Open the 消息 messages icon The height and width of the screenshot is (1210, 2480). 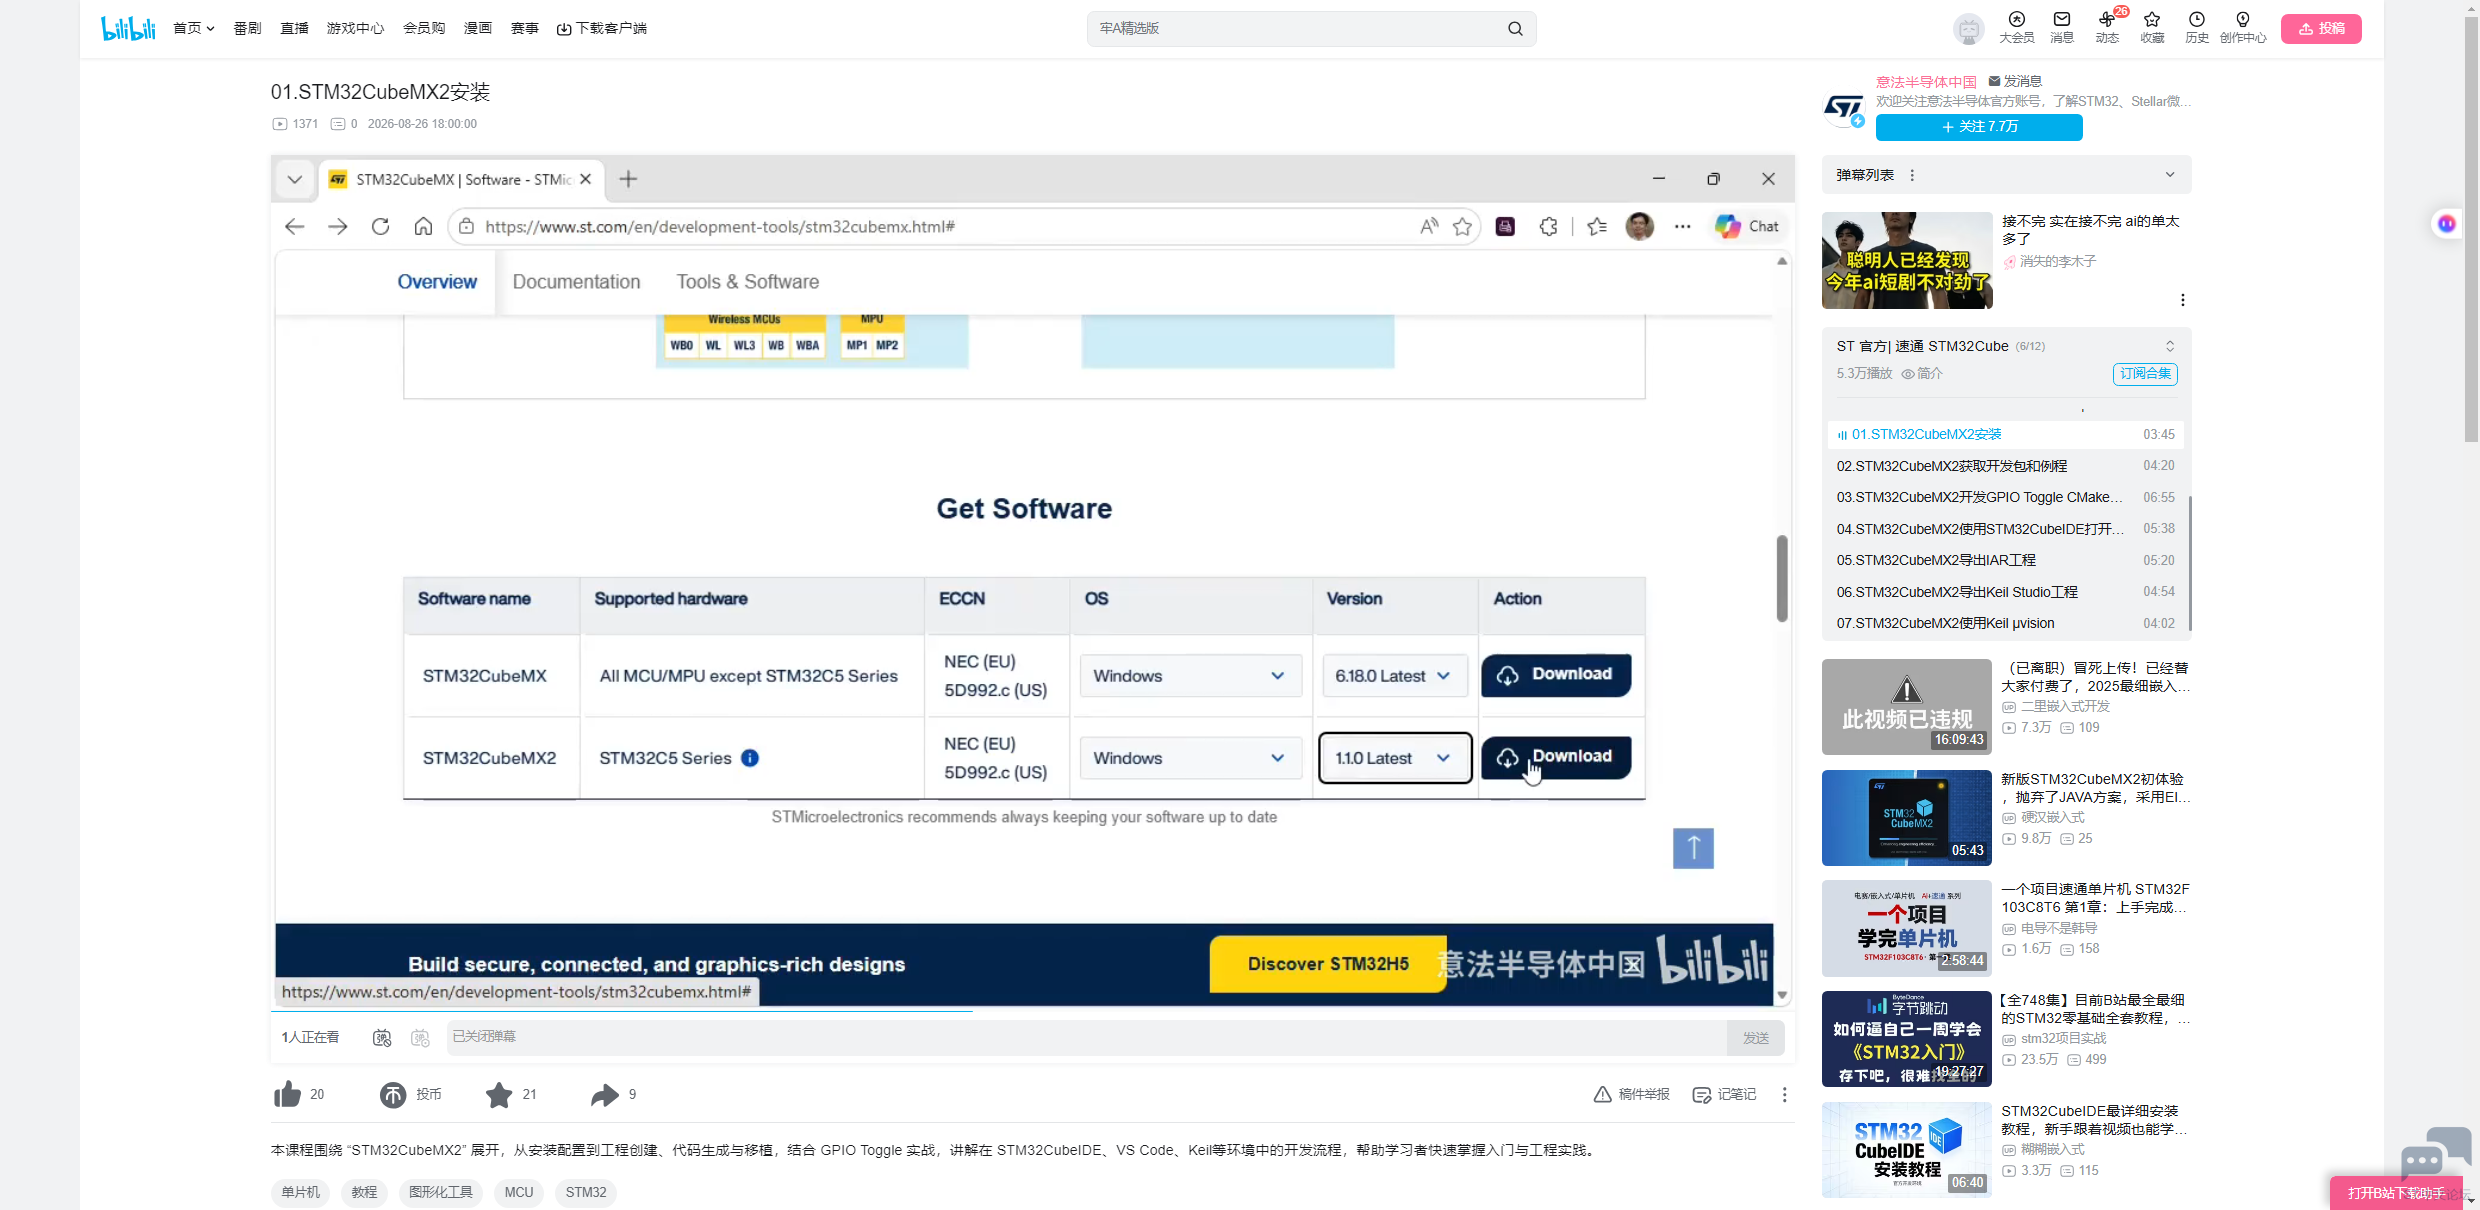coord(2062,27)
